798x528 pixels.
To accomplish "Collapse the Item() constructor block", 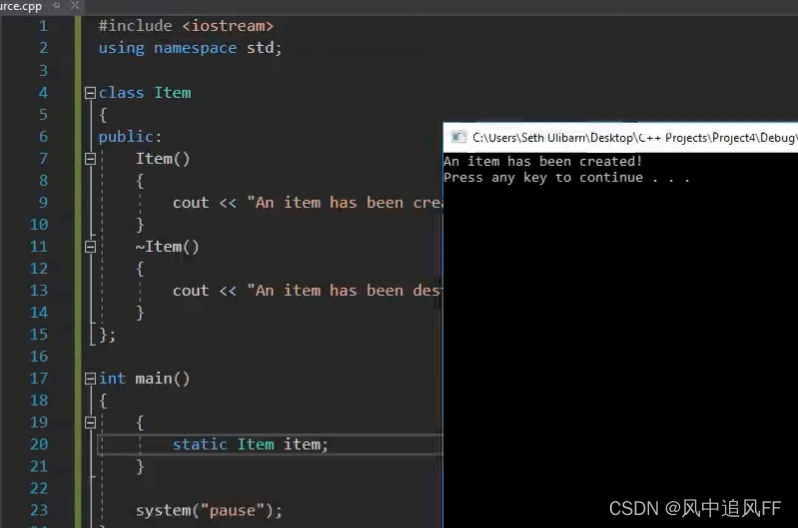I will 90,159.
